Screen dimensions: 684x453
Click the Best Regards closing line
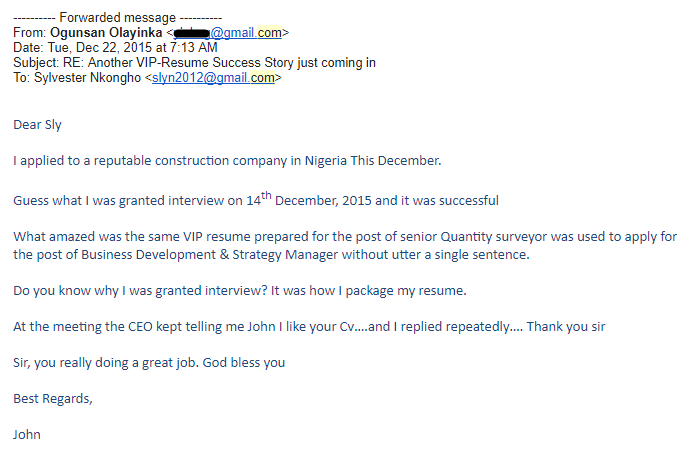[x=53, y=399]
